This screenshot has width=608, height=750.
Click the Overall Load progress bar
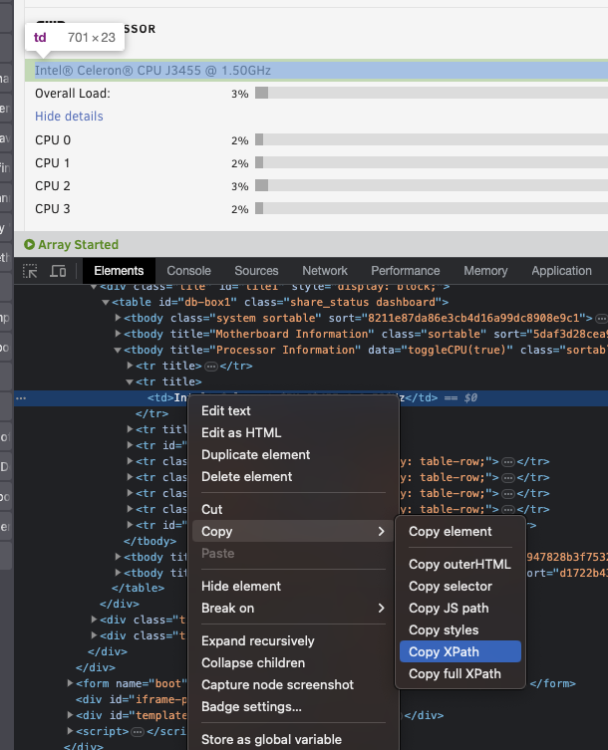pos(431,93)
